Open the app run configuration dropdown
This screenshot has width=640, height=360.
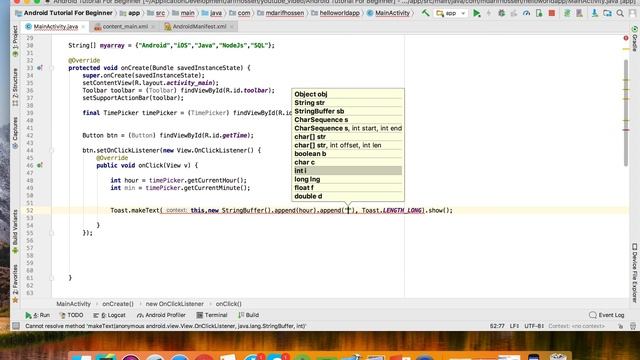[x=451, y=13]
